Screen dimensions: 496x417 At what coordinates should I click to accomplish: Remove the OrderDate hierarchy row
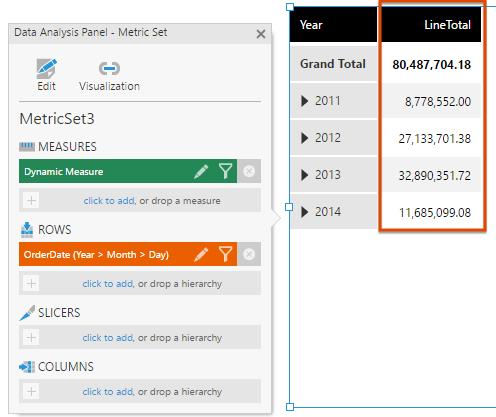tap(249, 254)
